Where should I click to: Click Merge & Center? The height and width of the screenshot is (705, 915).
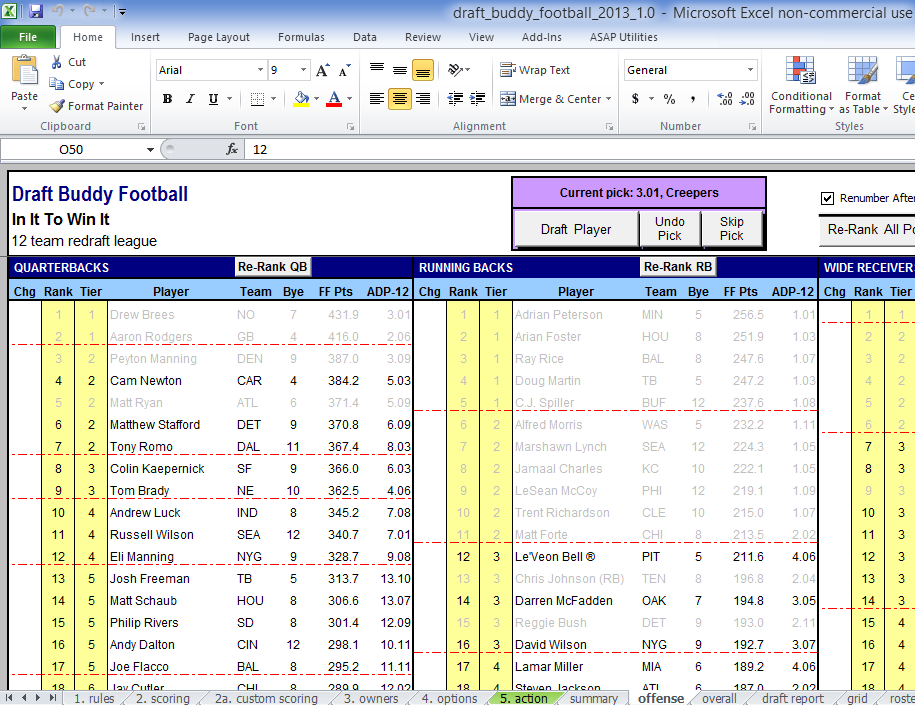(551, 99)
